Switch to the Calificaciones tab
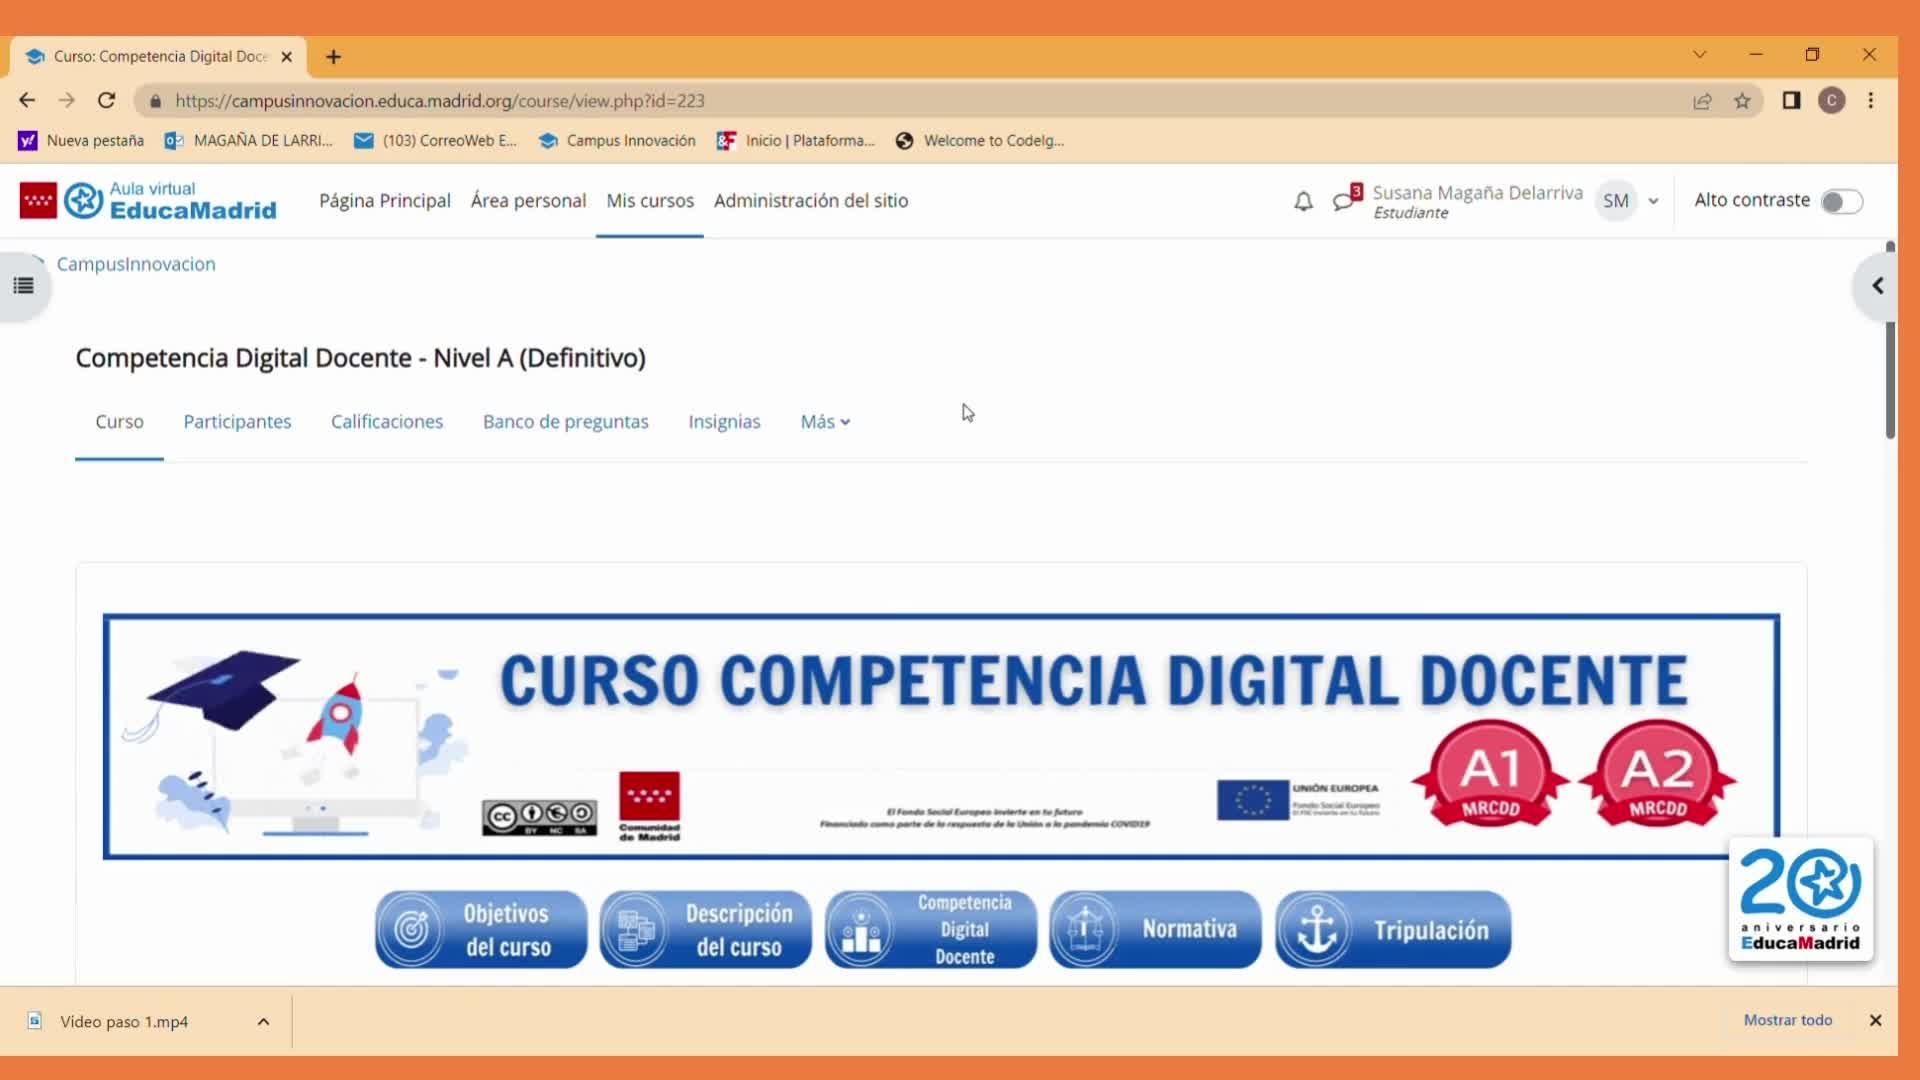The height and width of the screenshot is (1080, 1920). (387, 422)
